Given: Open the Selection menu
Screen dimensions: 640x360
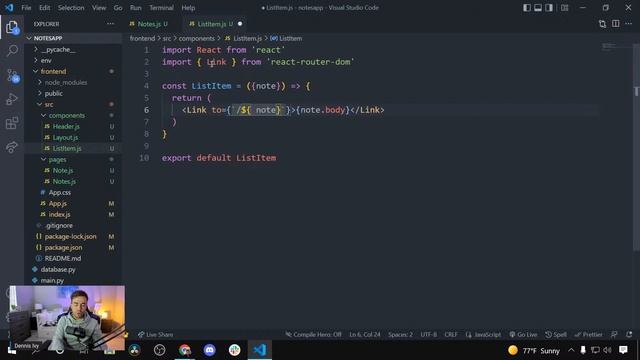Looking at the screenshot, I should [71, 8].
